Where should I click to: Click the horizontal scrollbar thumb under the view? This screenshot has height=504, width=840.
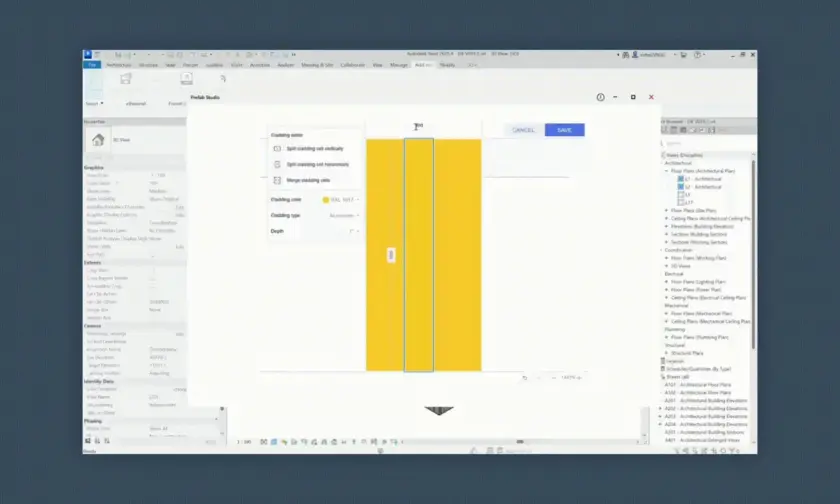(520, 442)
